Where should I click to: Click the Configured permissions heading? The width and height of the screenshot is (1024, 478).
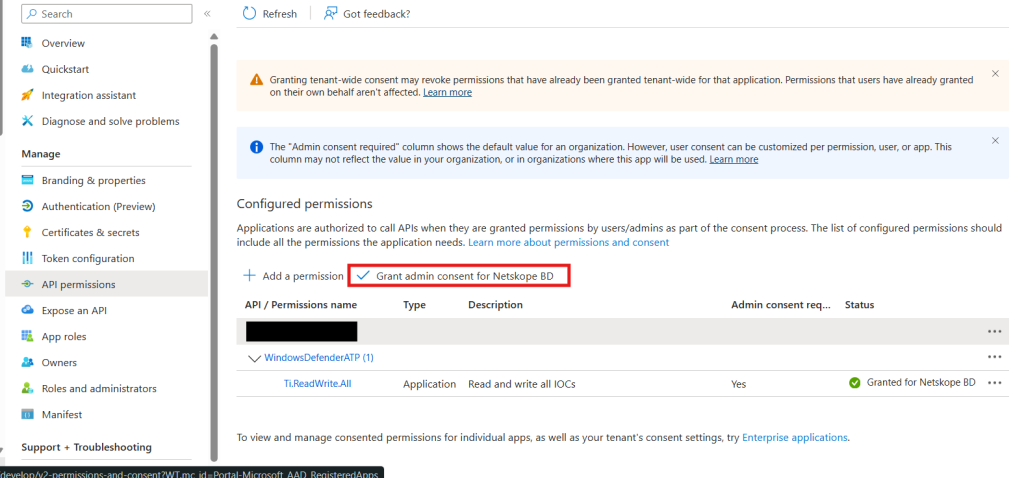click(x=304, y=204)
